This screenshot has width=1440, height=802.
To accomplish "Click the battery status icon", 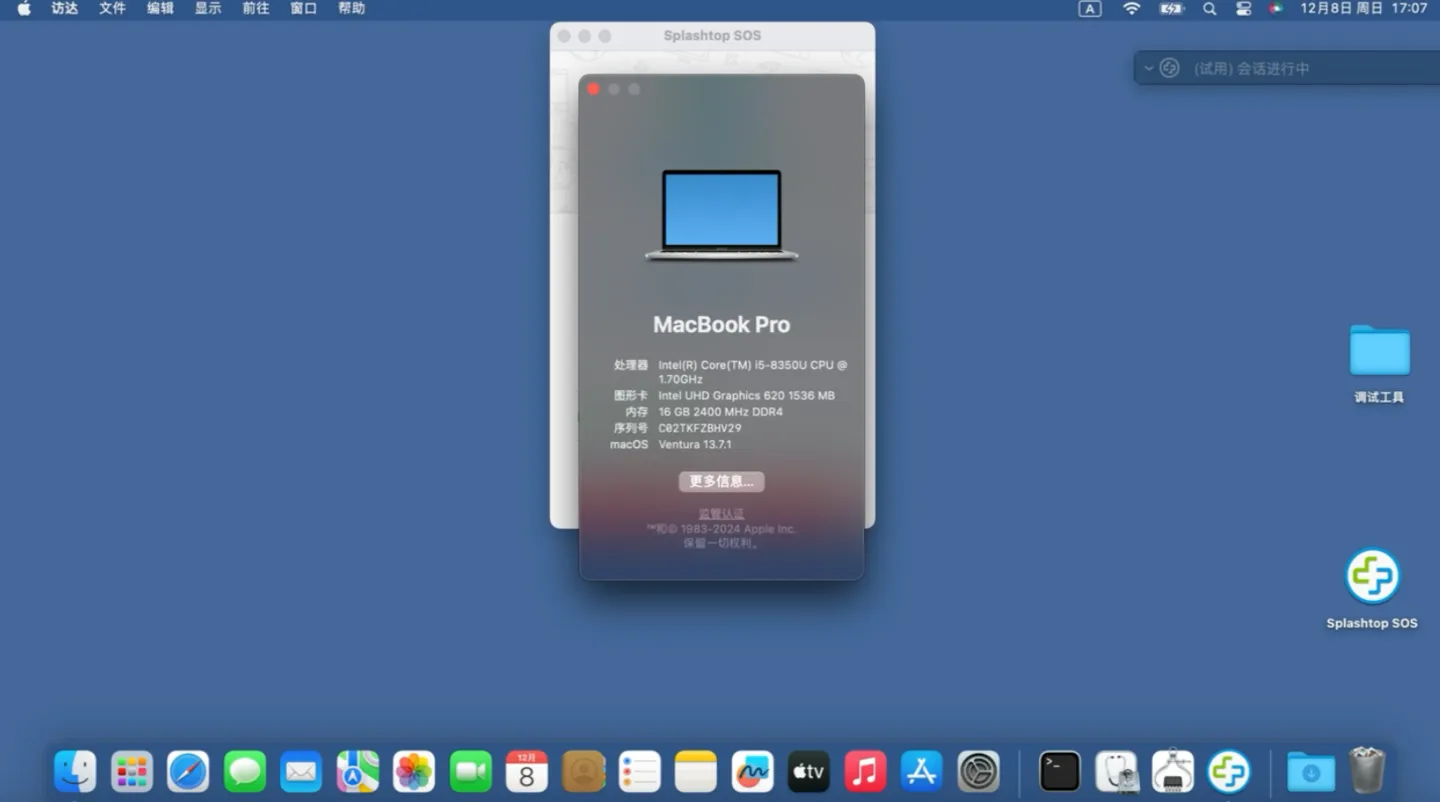I will coord(1171,8).
